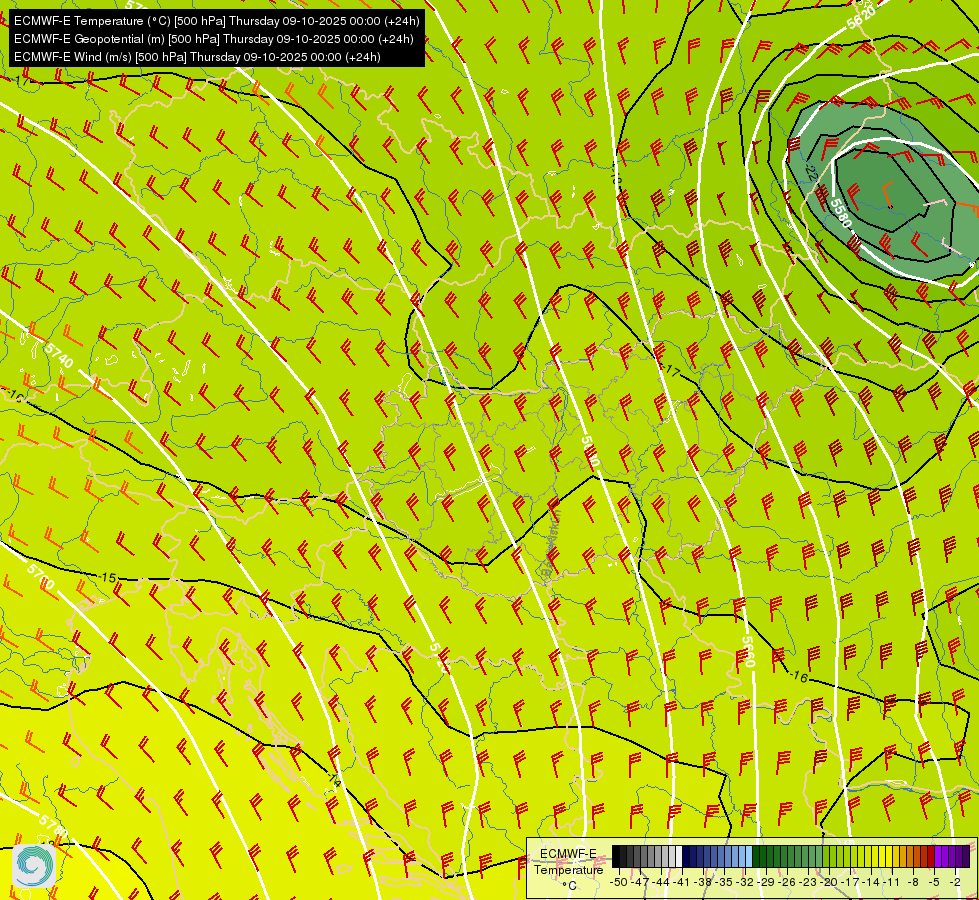
Task: Click the -23 value on the legend scale
Action: [x=807, y=882]
